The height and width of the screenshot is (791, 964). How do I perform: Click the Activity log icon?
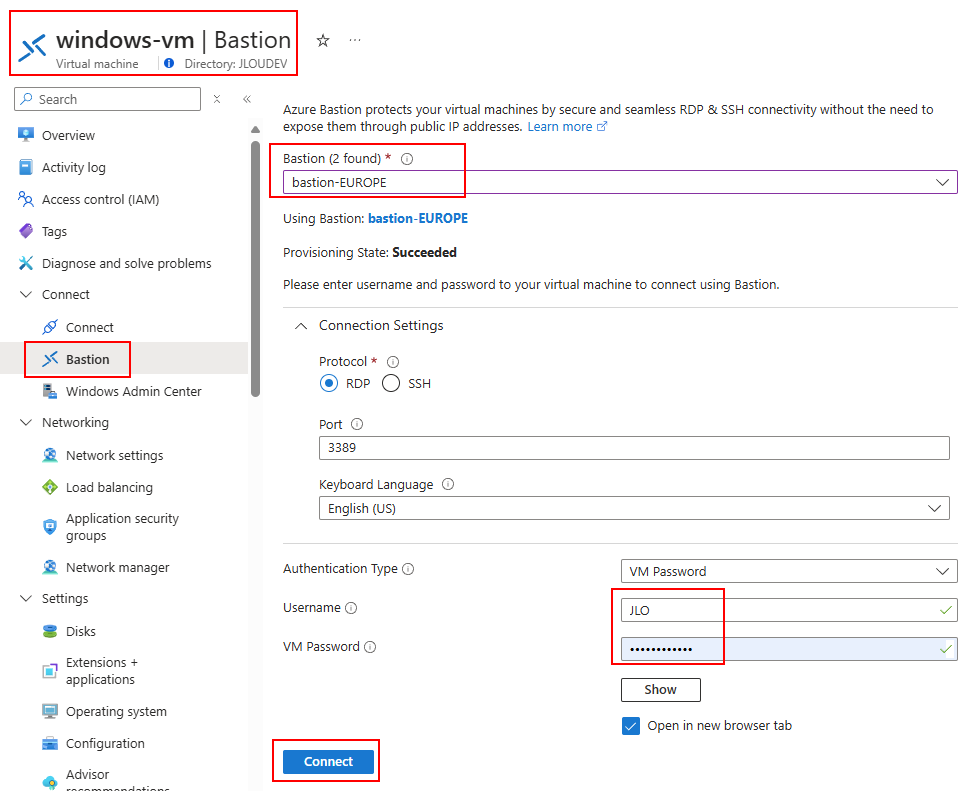pos(26,167)
